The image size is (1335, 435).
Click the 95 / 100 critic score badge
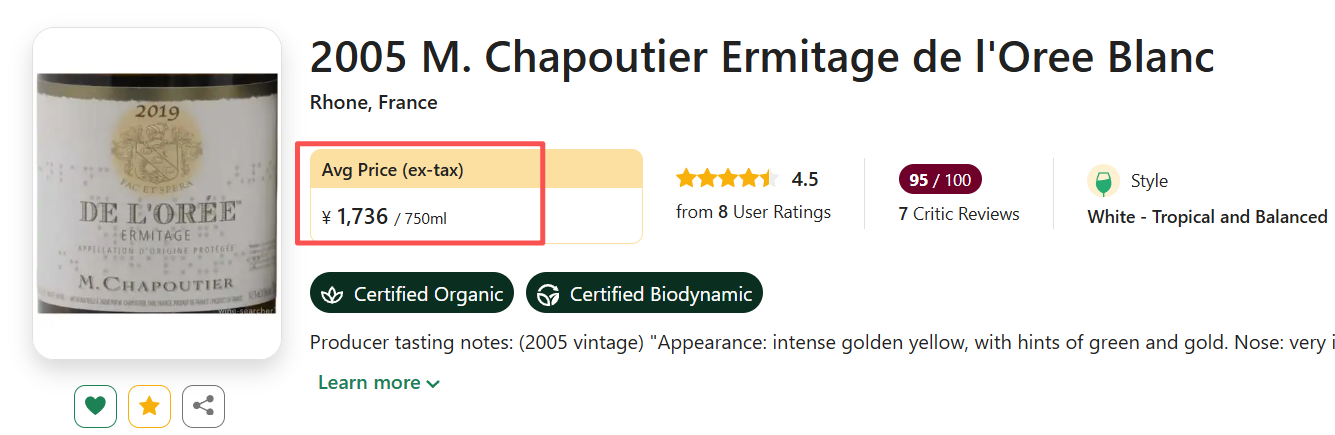pyautogui.click(x=940, y=180)
